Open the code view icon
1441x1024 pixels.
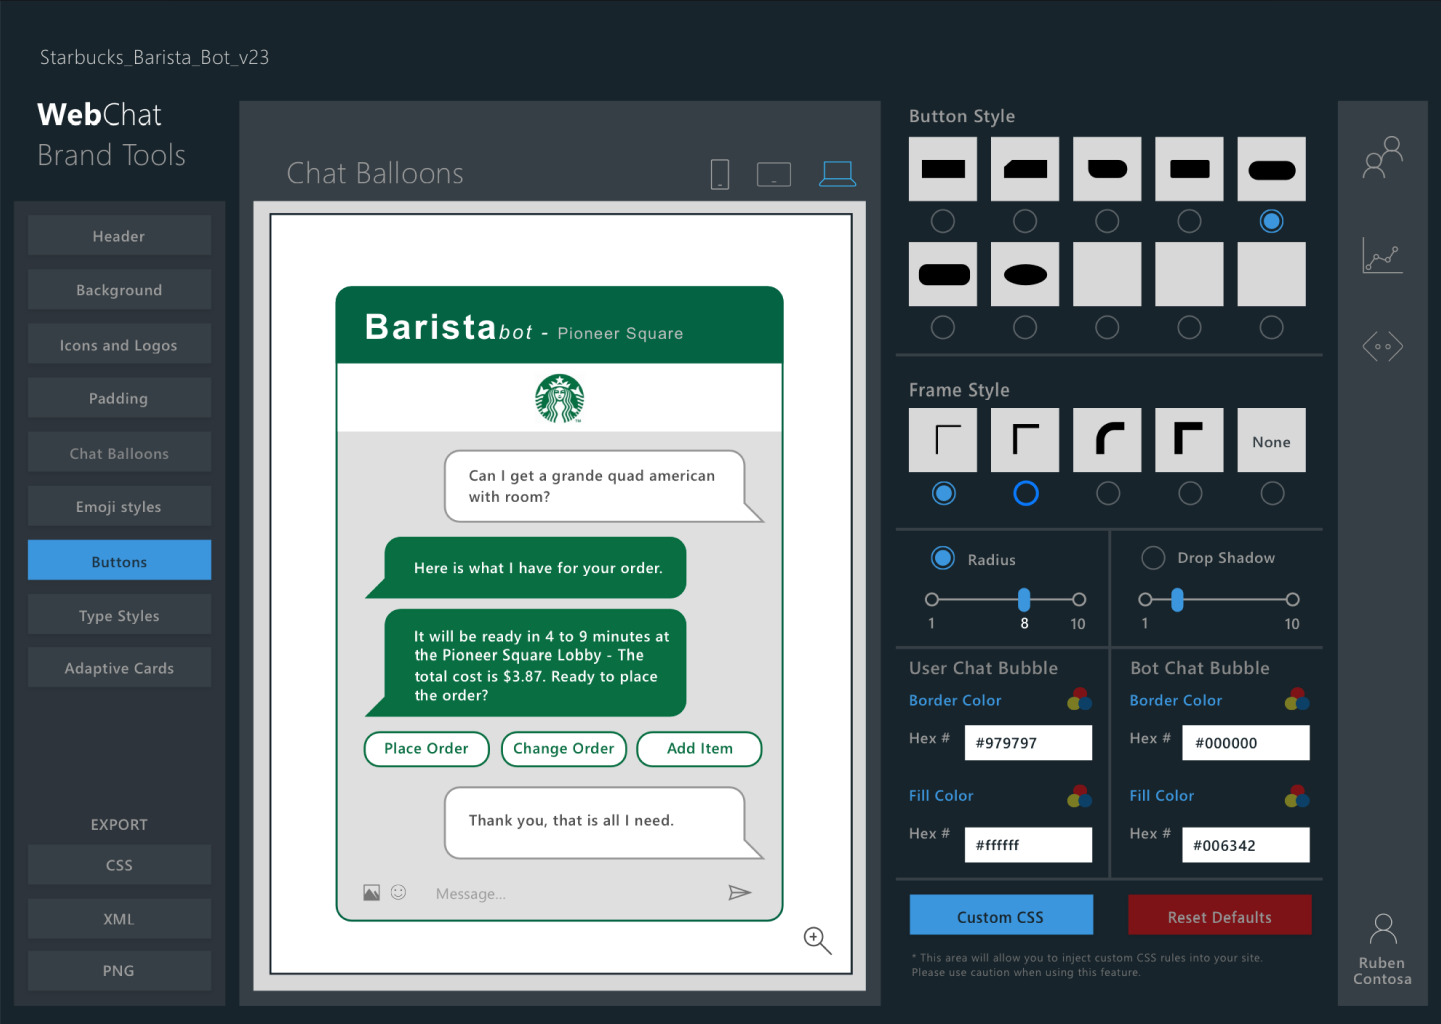(1383, 347)
